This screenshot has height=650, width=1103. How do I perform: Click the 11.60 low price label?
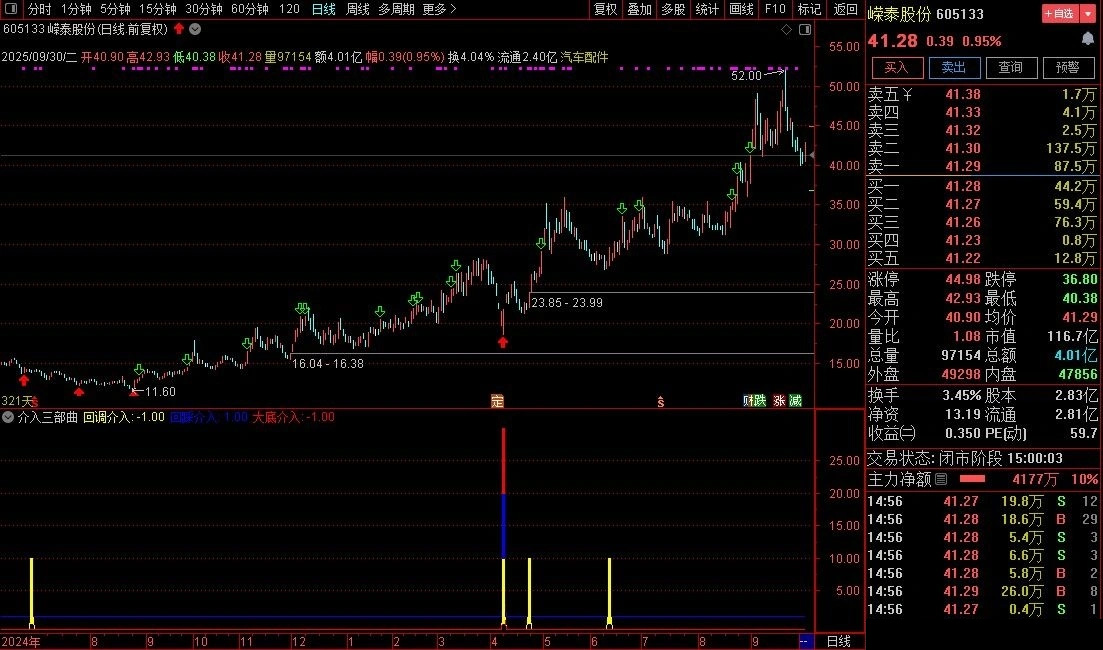(x=160, y=392)
